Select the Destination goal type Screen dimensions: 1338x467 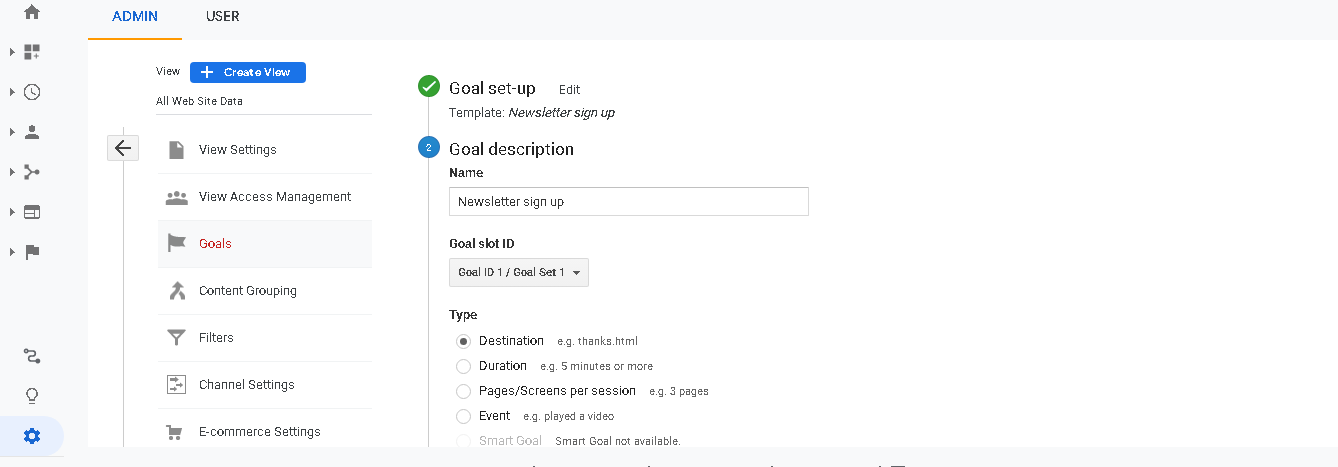(x=463, y=341)
